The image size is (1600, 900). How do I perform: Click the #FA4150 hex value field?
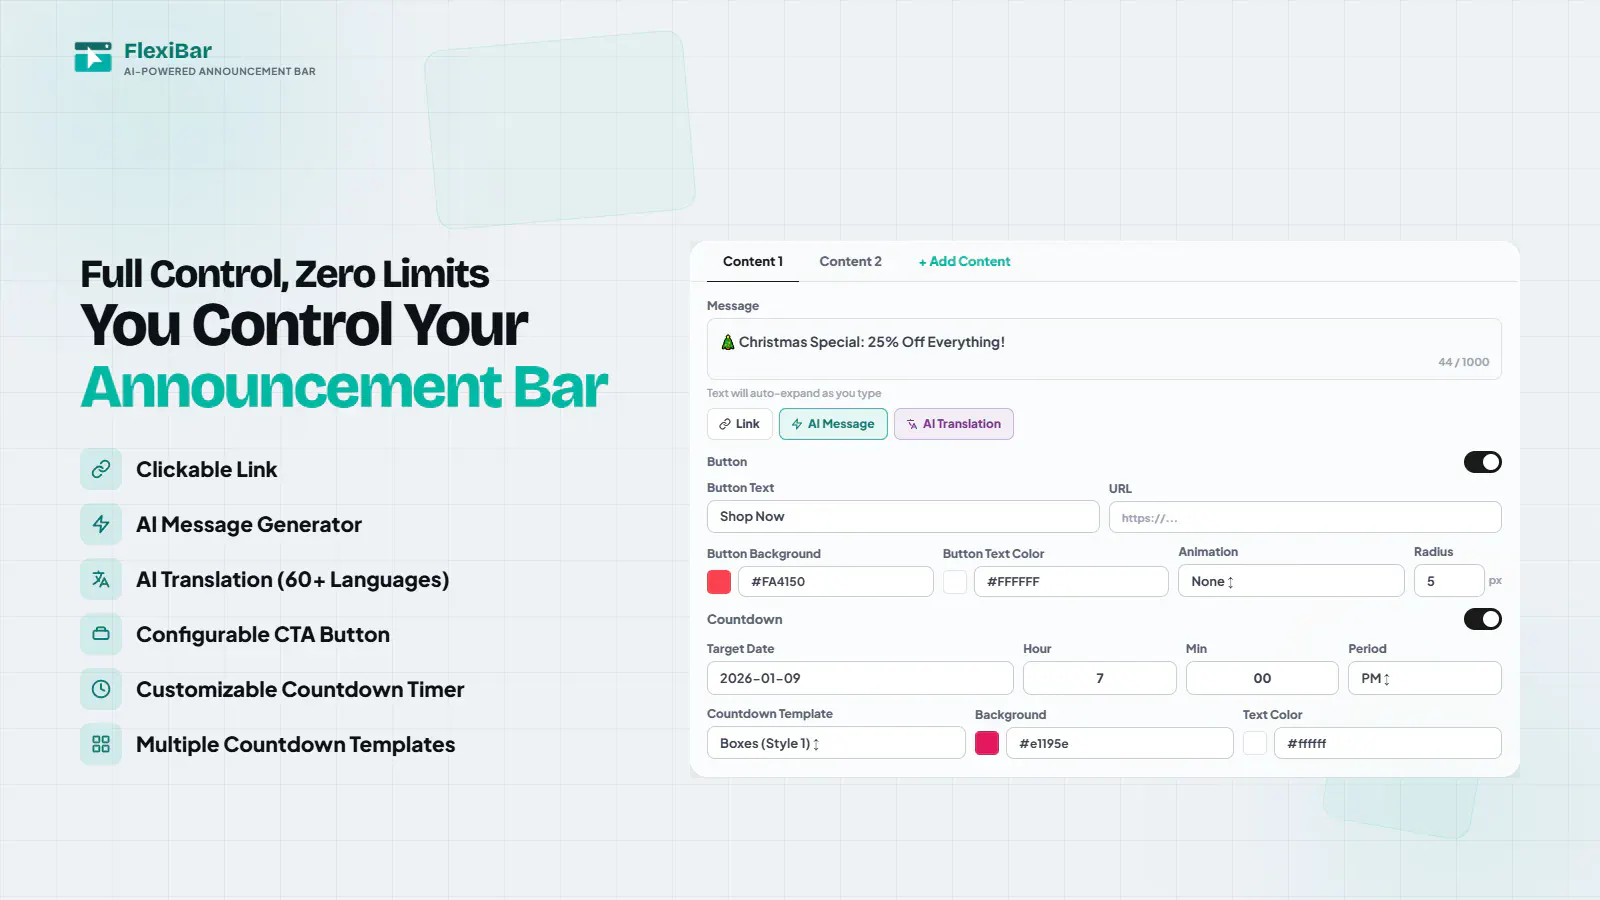[x=836, y=581]
